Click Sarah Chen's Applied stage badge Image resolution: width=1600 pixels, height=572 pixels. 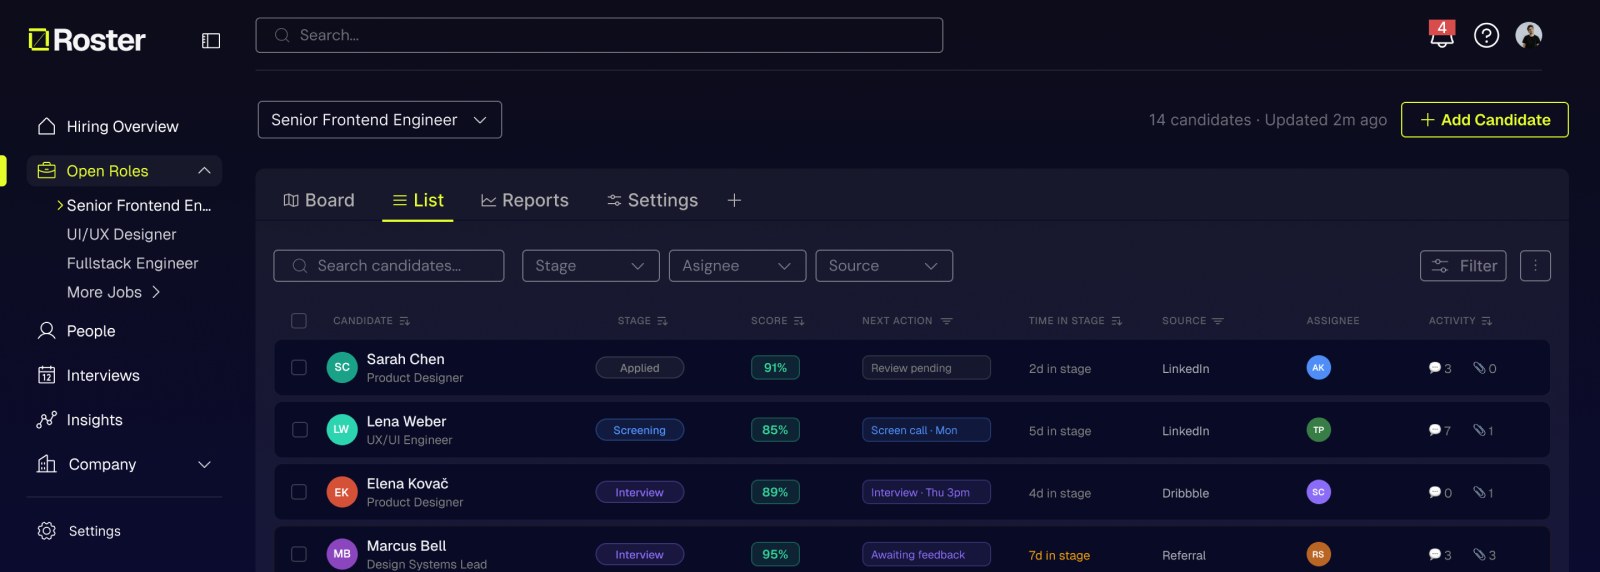[640, 368]
